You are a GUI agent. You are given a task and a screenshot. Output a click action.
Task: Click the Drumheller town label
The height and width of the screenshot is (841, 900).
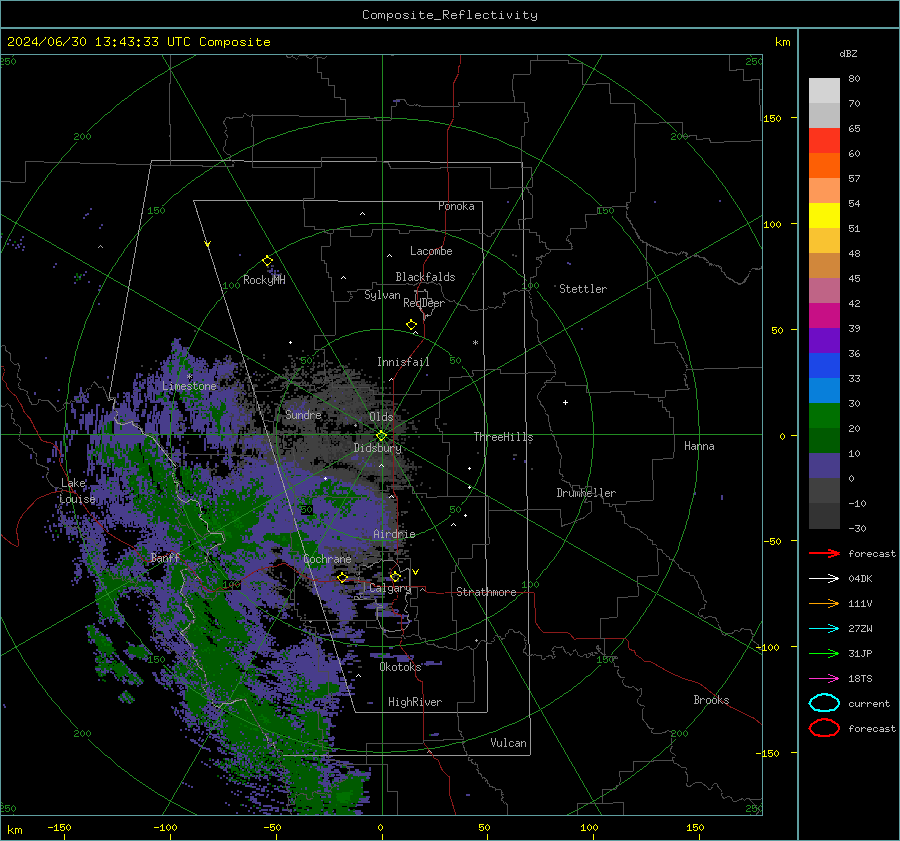point(586,493)
